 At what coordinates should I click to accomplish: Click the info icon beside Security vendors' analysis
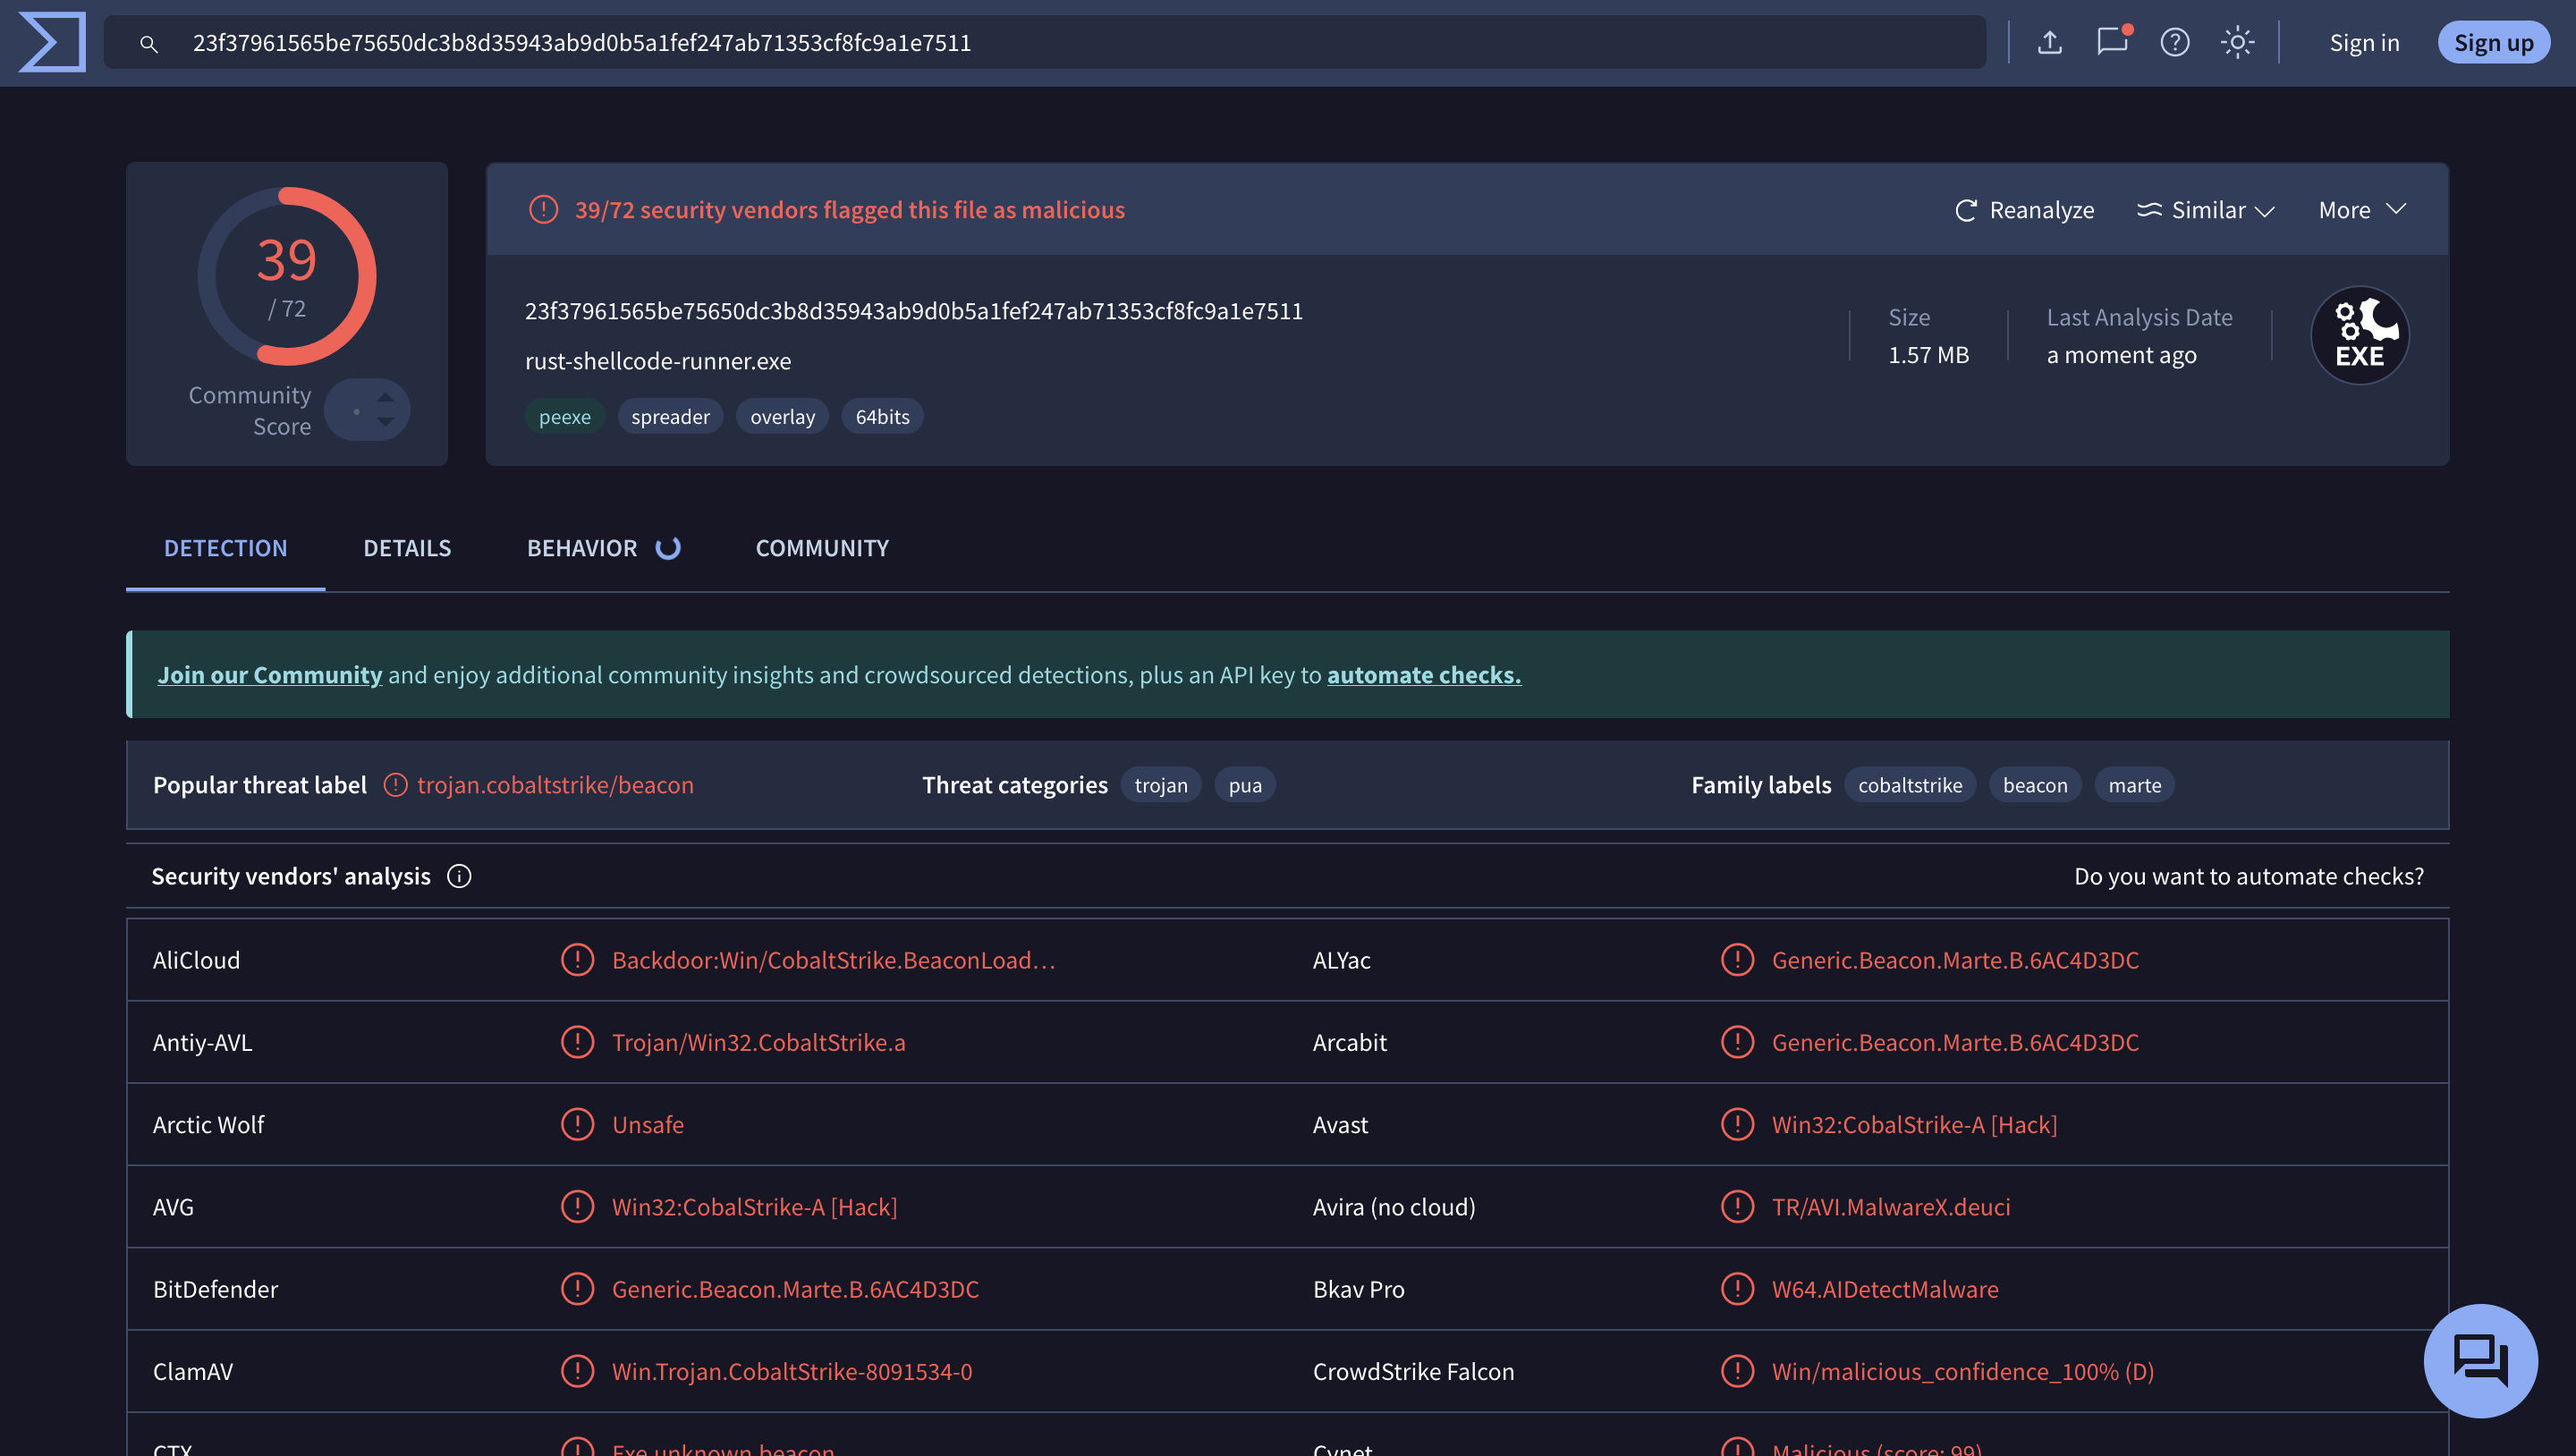click(x=459, y=876)
